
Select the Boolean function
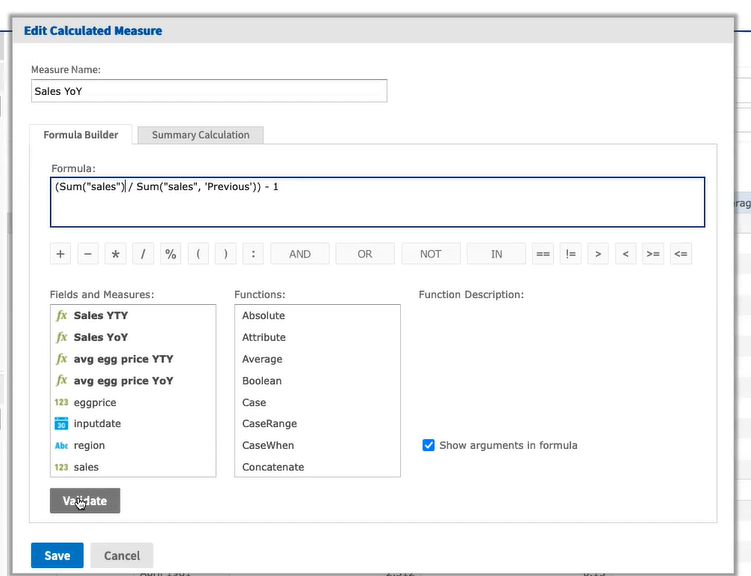(262, 381)
